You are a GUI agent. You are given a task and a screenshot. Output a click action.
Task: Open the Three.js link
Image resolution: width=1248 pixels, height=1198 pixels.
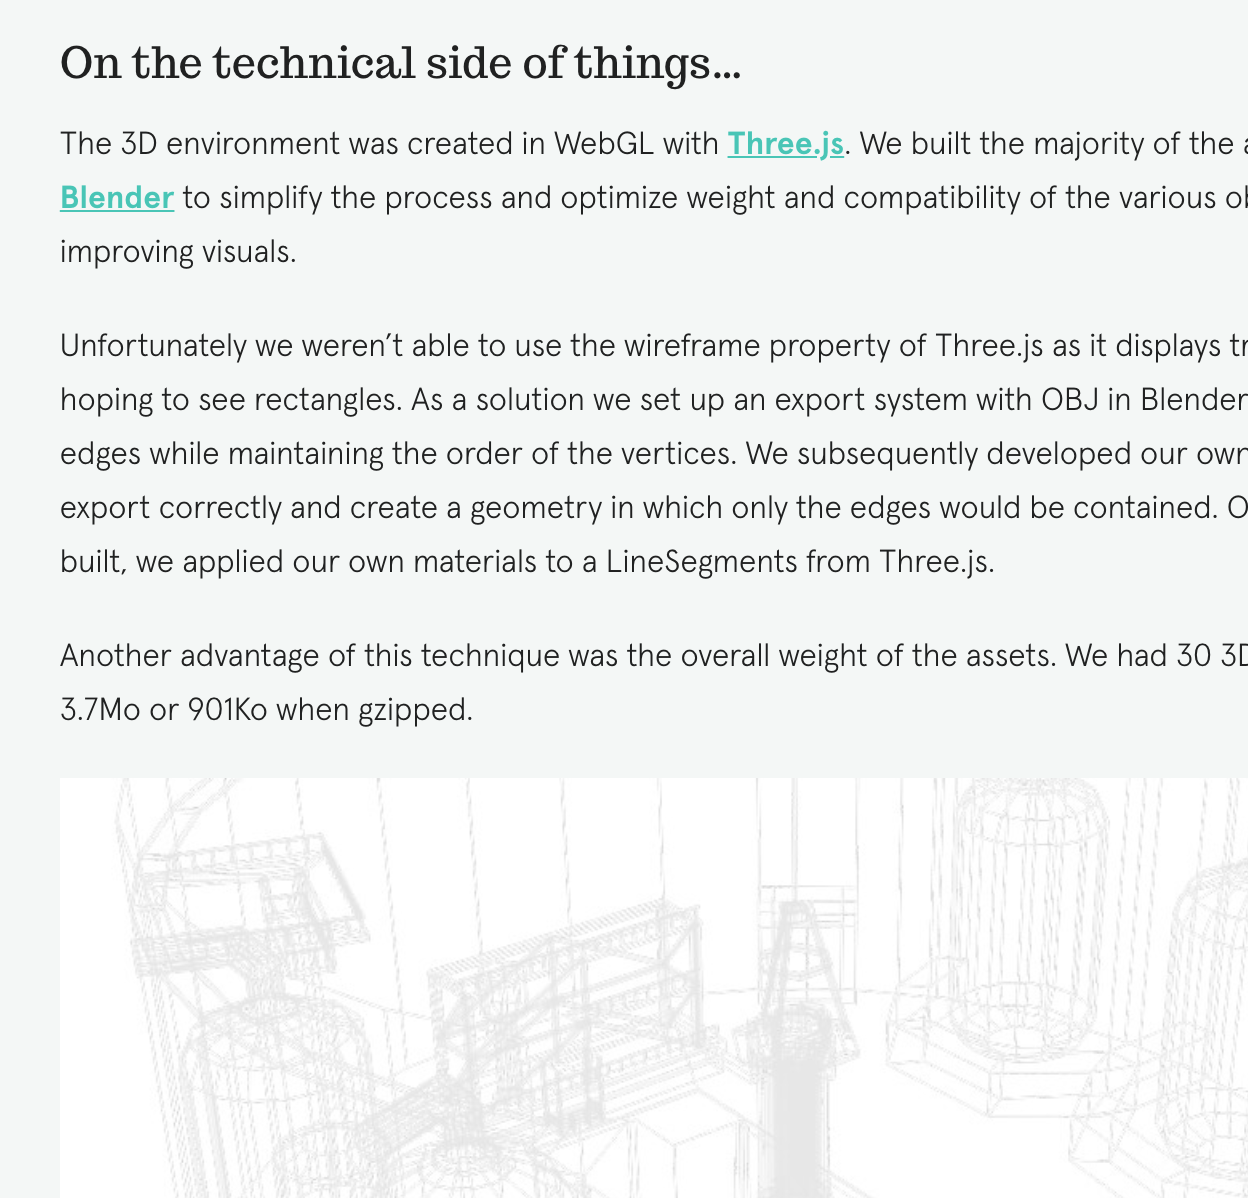click(785, 144)
